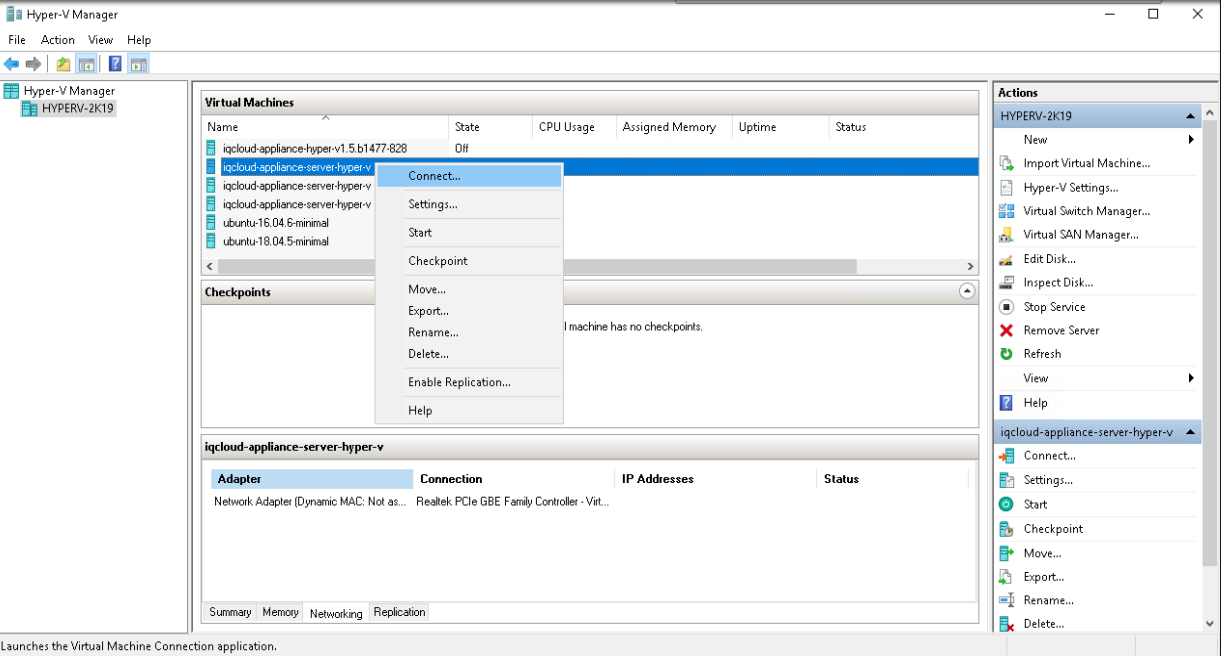Screen dimensions: 1221x656
Task: Click the blue Help question-mark toolbar icon
Action: tap(115, 64)
